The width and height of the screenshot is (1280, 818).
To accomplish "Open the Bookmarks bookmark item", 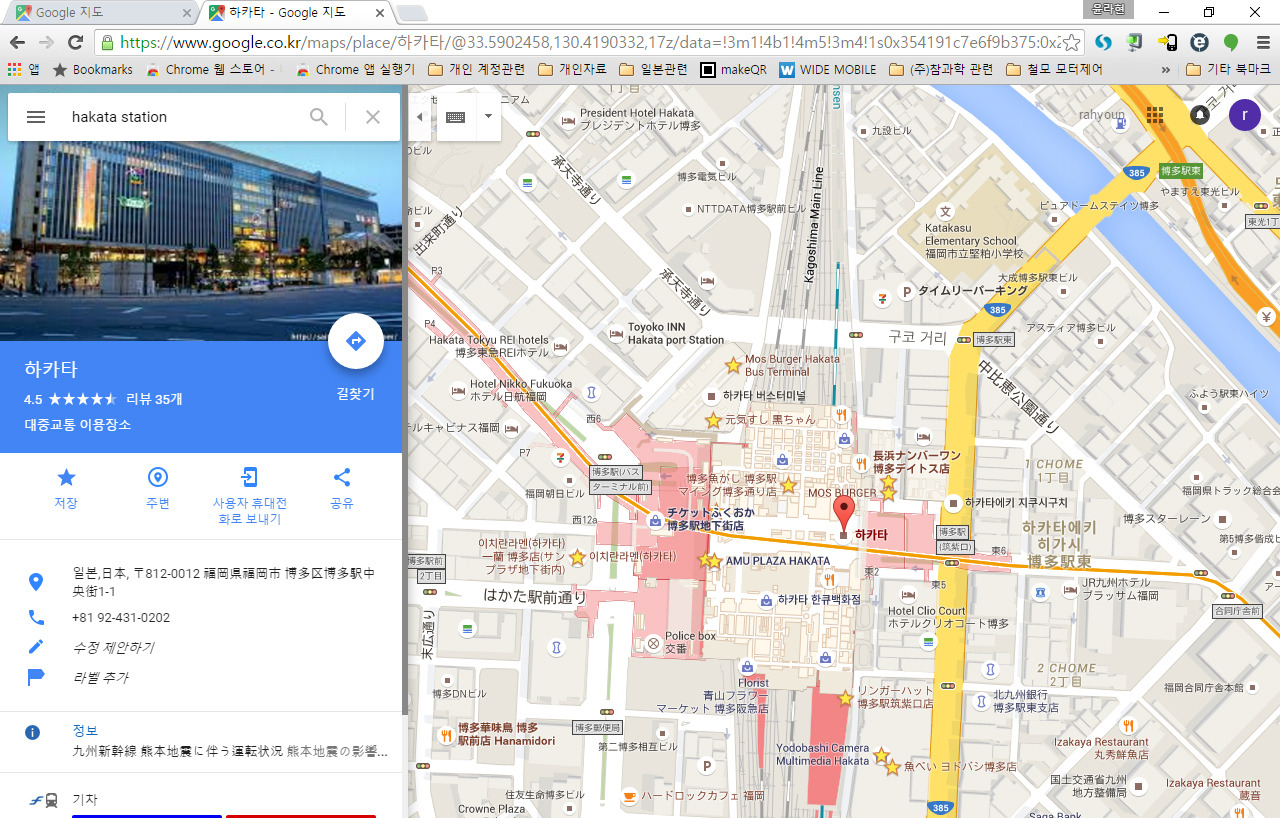I will [x=92, y=70].
